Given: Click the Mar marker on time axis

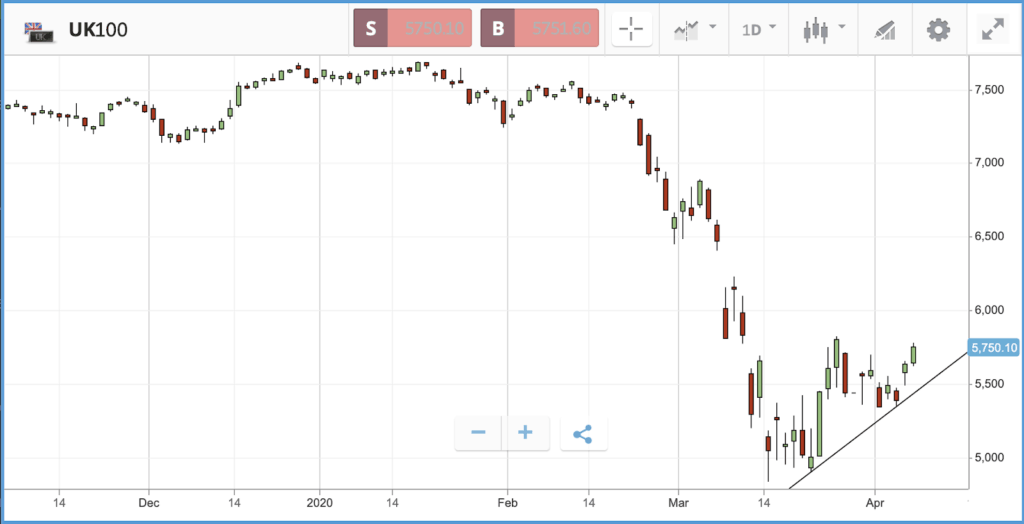Looking at the screenshot, I should 679,503.
